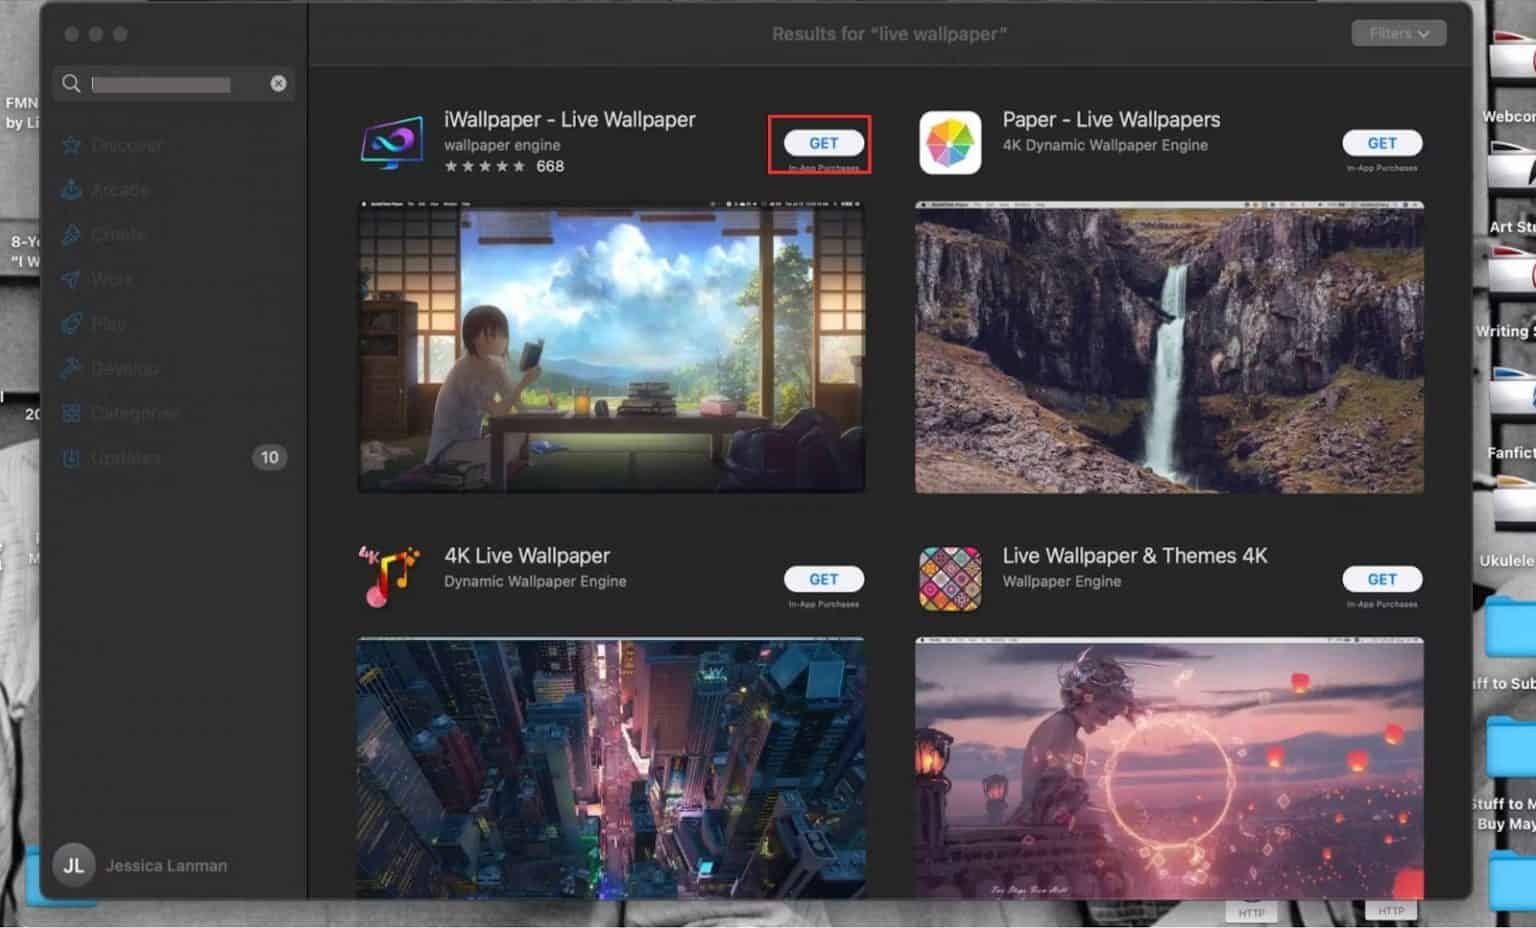Image resolution: width=1536 pixels, height=928 pixels.
Task: Open the Arcade section in the sidebar
Action: (x=119, y=190)
